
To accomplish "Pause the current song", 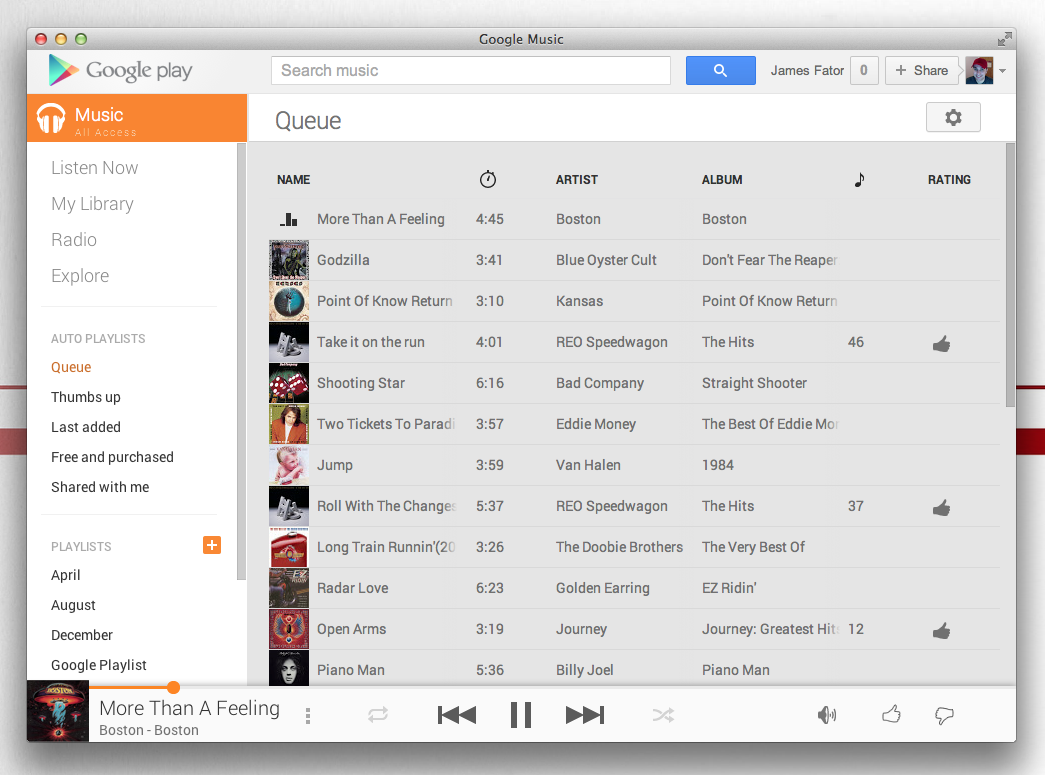I will click(x=521, y=715).
